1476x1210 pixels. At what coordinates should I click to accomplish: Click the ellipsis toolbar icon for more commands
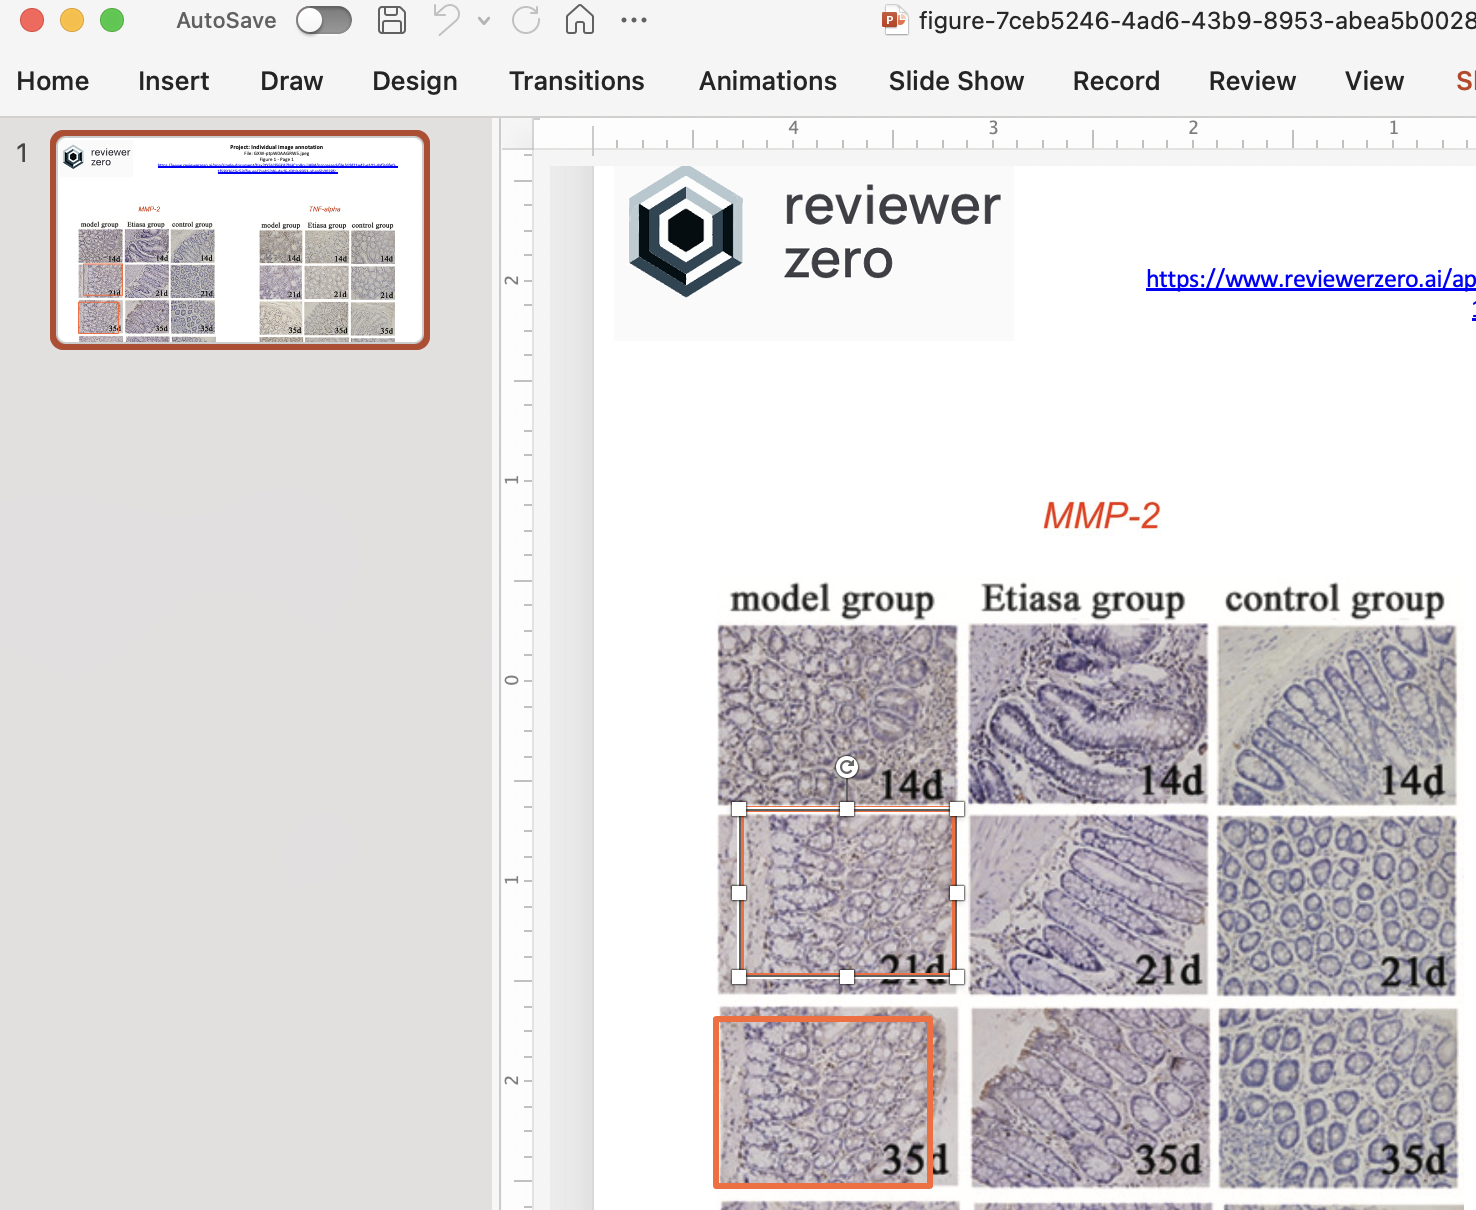tap(633, 20)
